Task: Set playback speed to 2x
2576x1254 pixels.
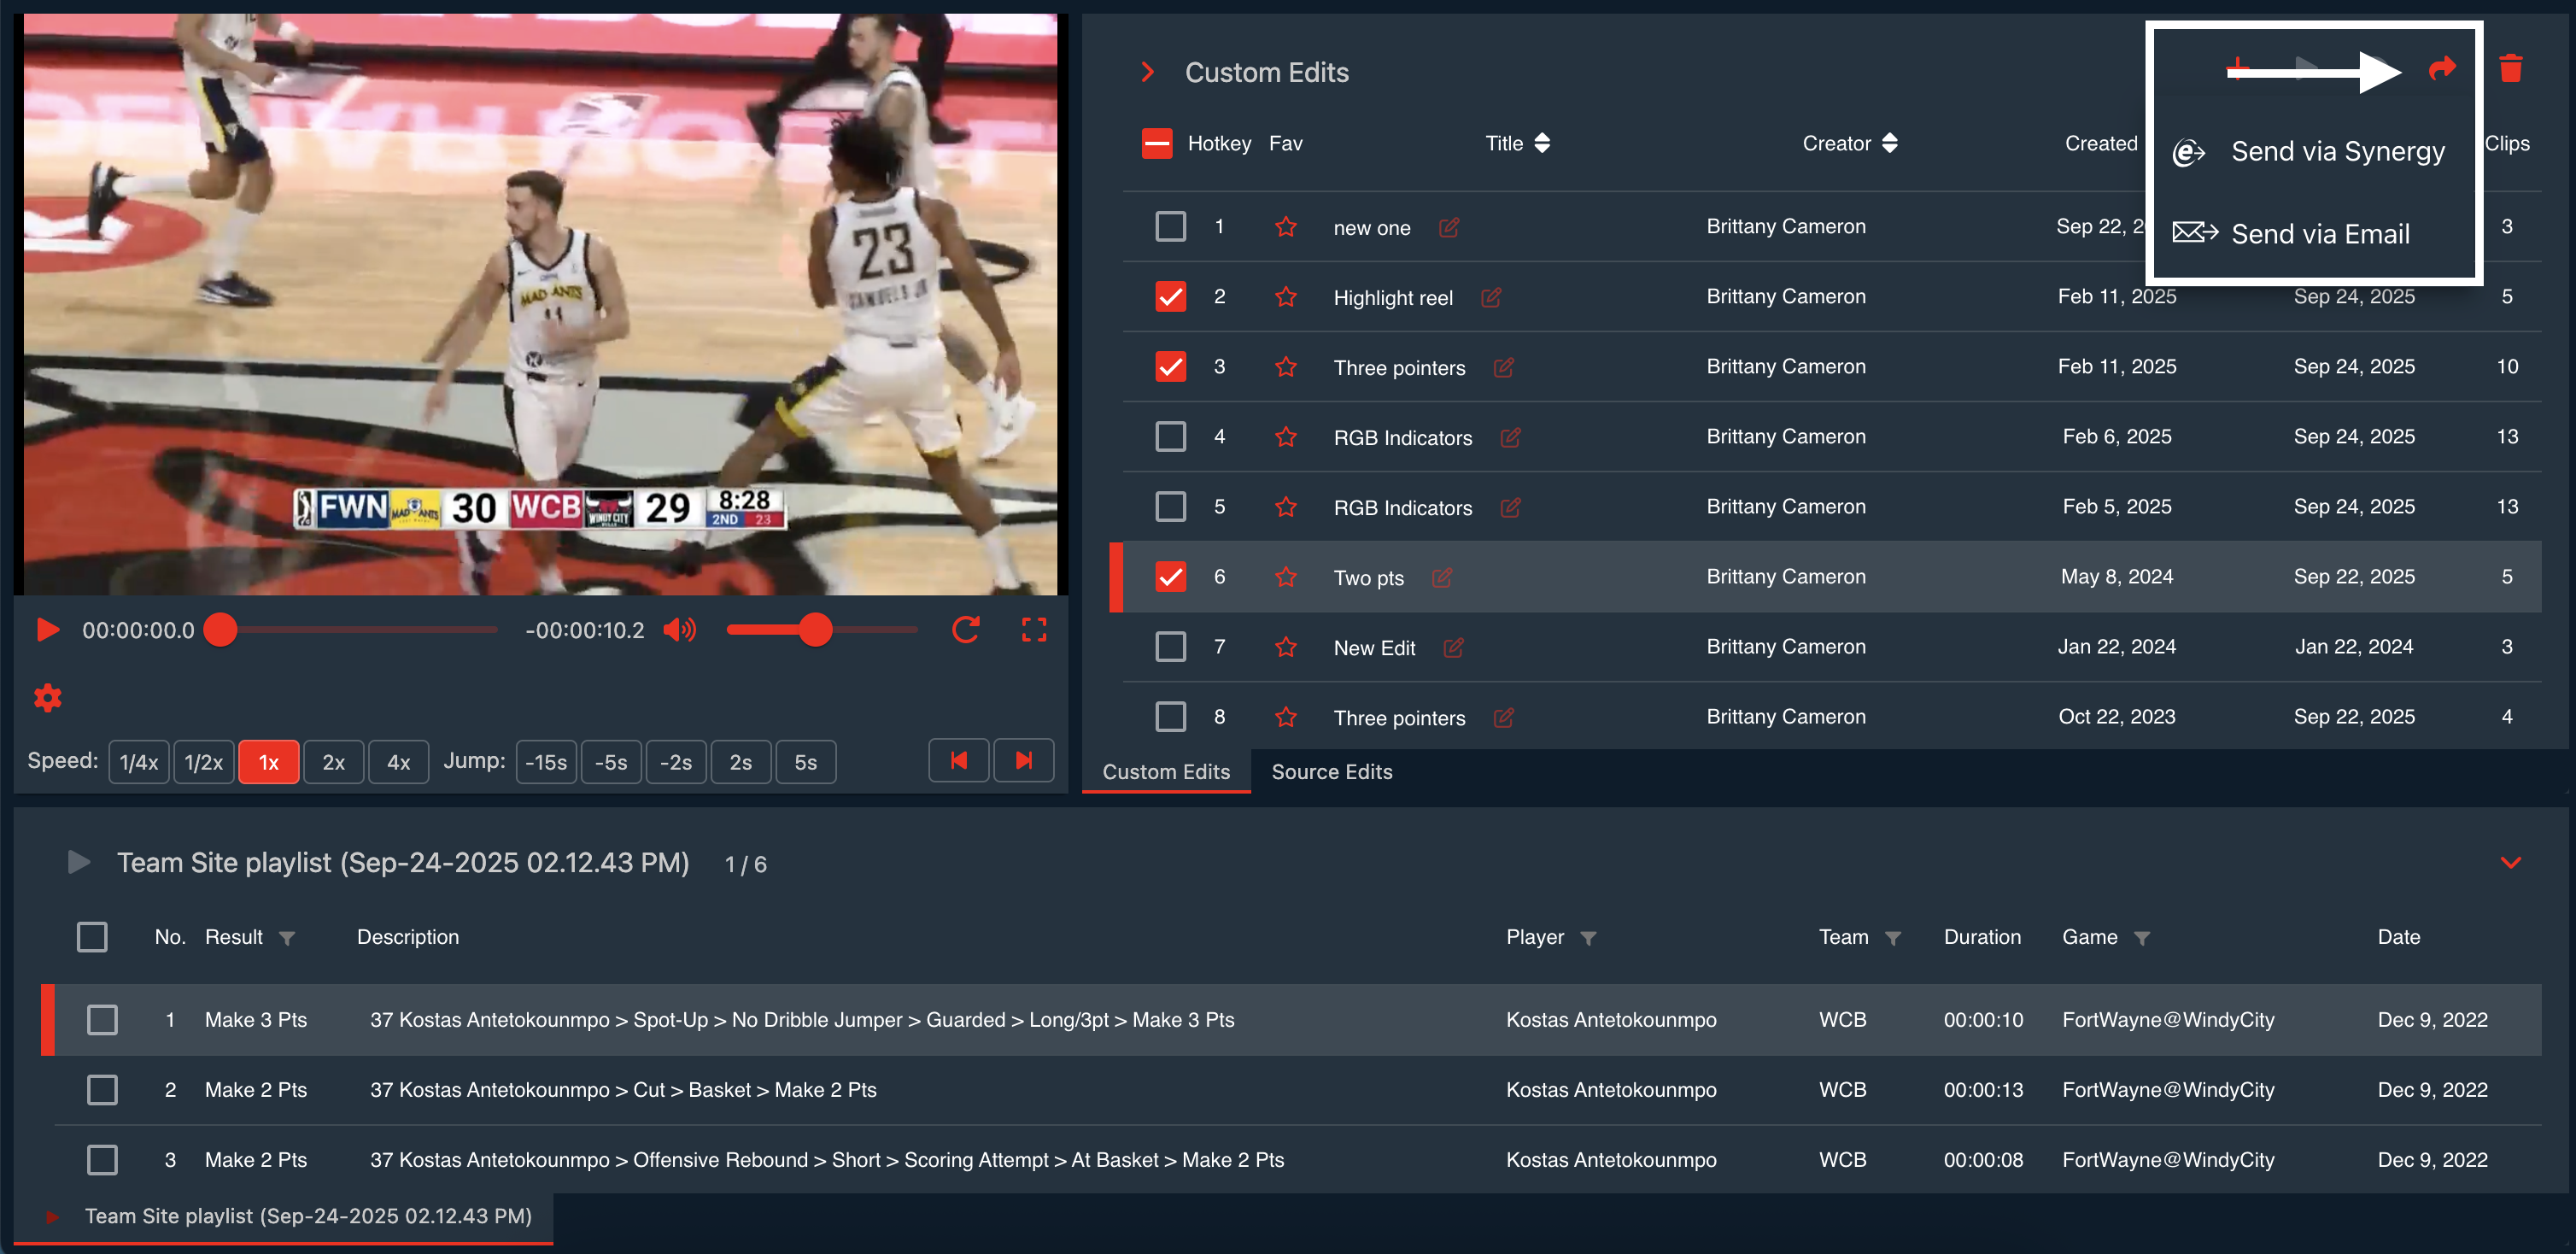Action: pos(333,762)
